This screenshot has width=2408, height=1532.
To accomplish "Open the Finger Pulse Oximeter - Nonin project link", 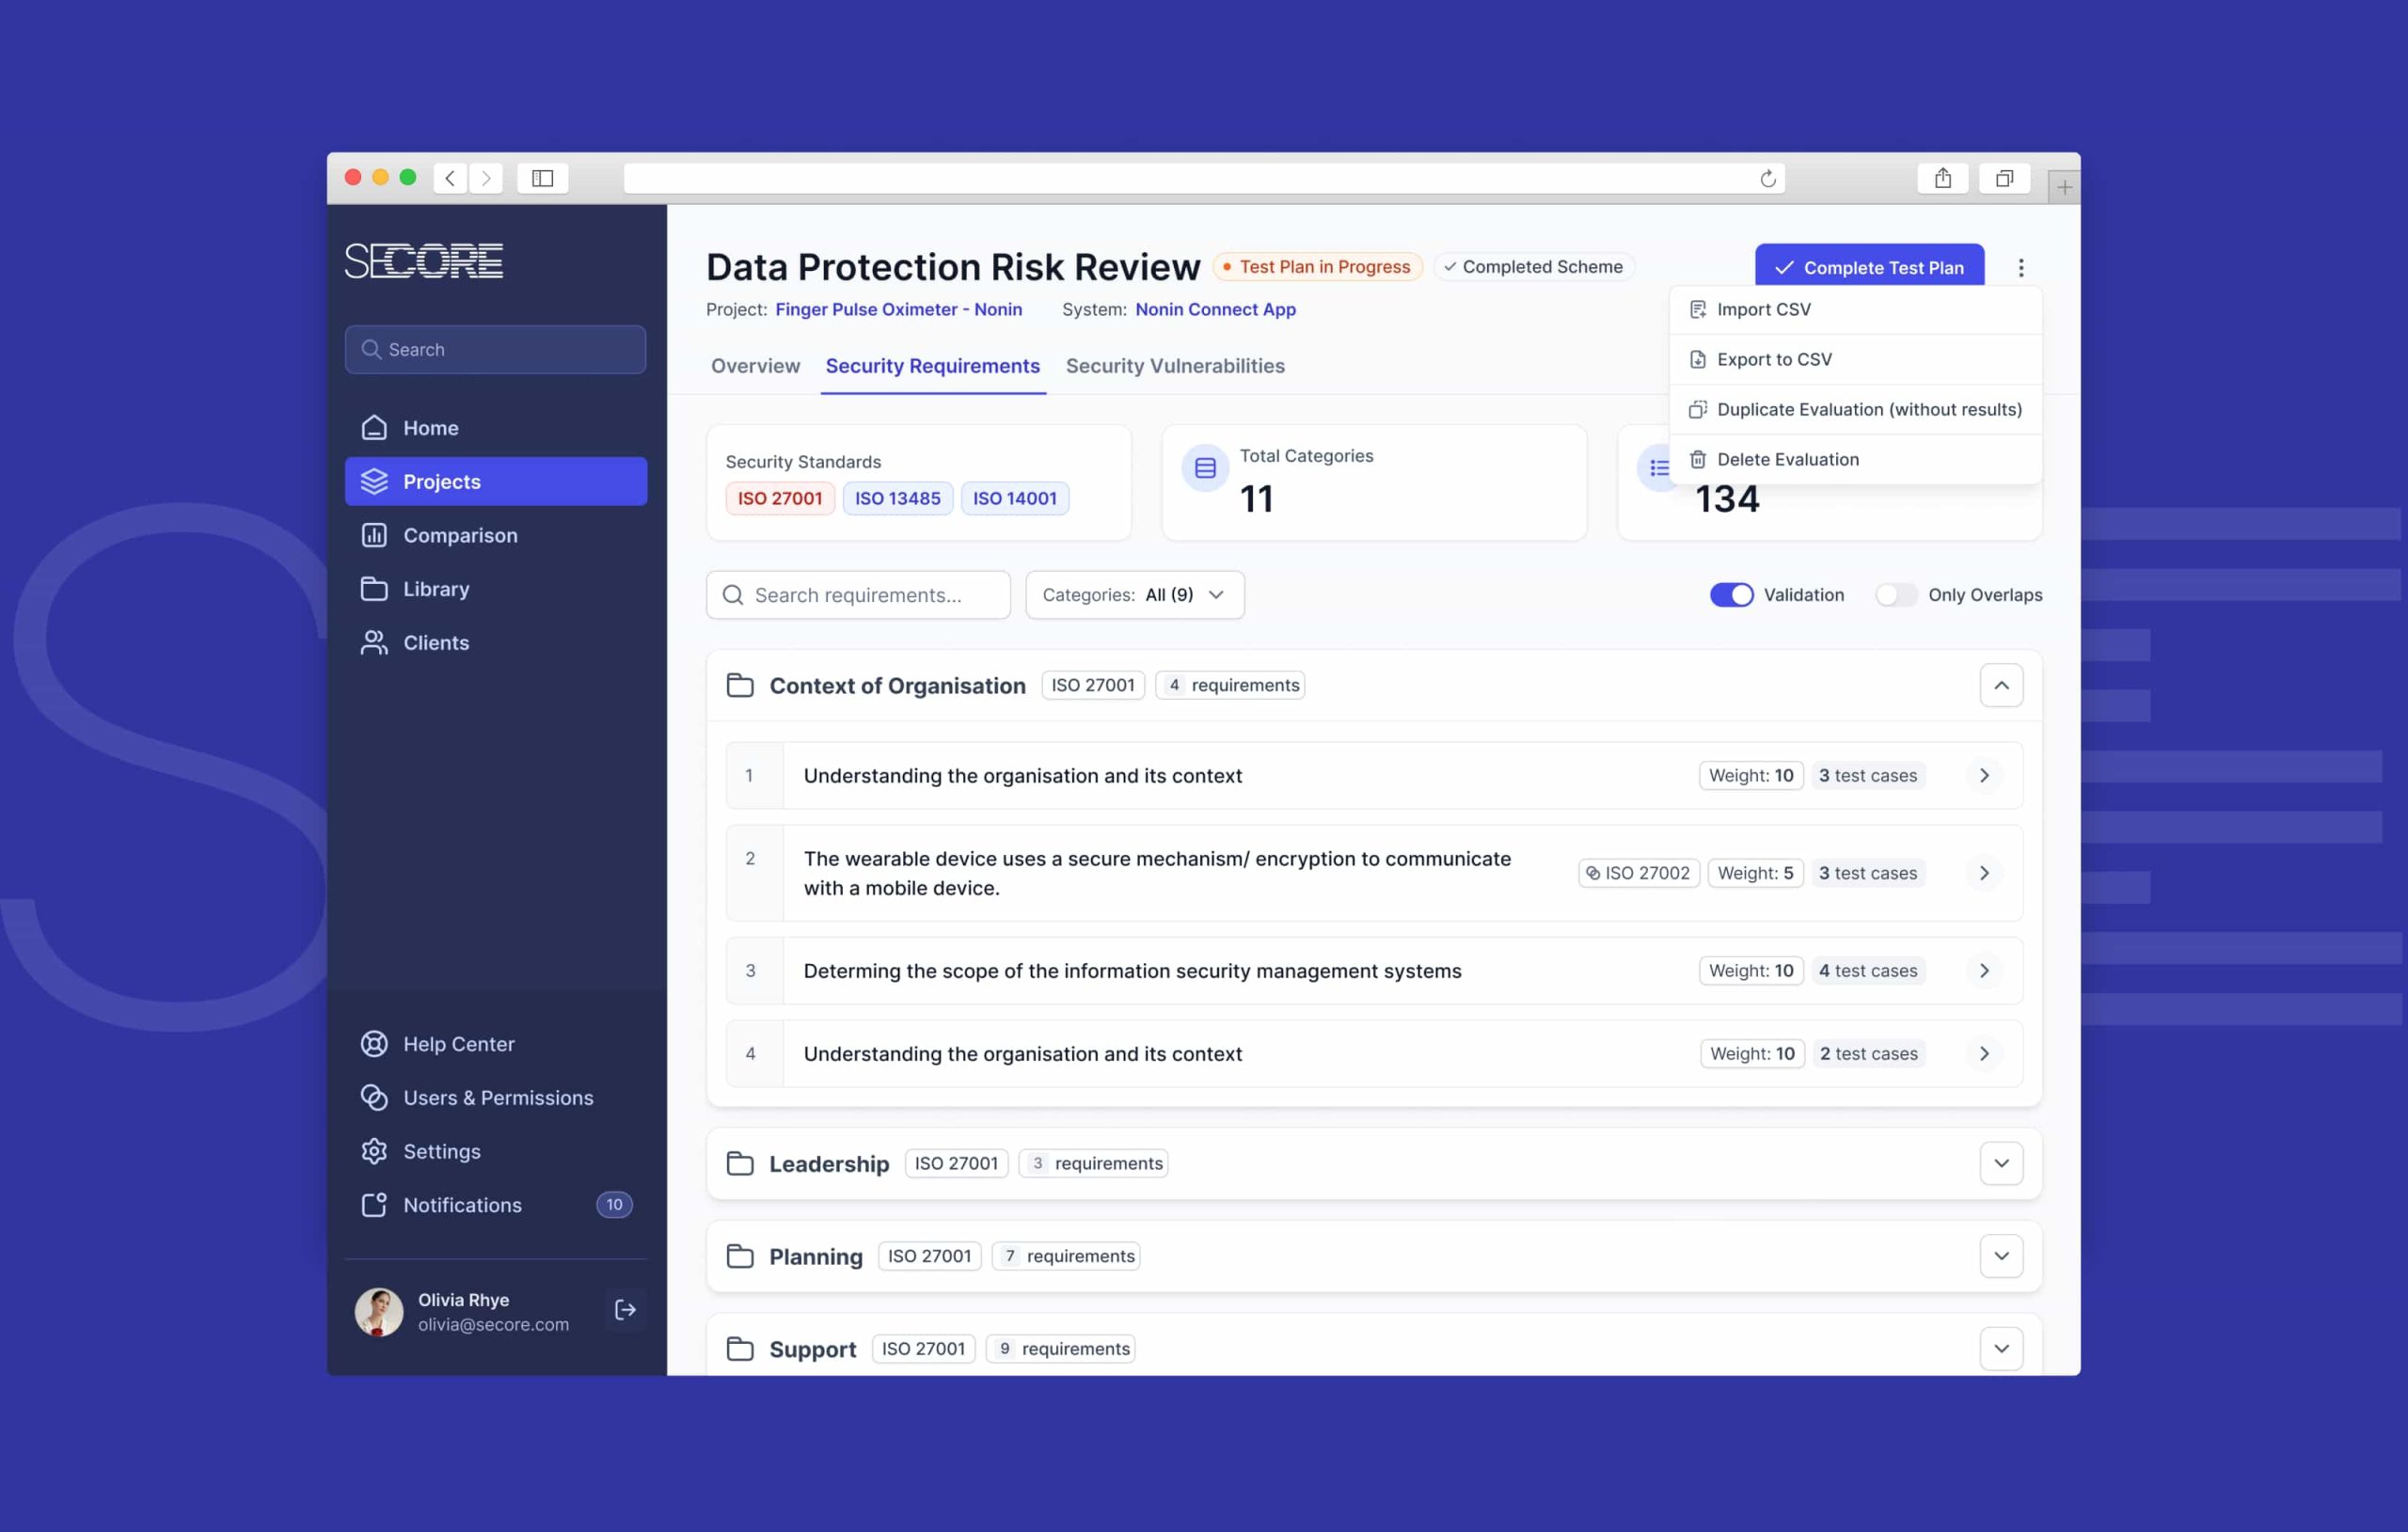I will [898, 310].
